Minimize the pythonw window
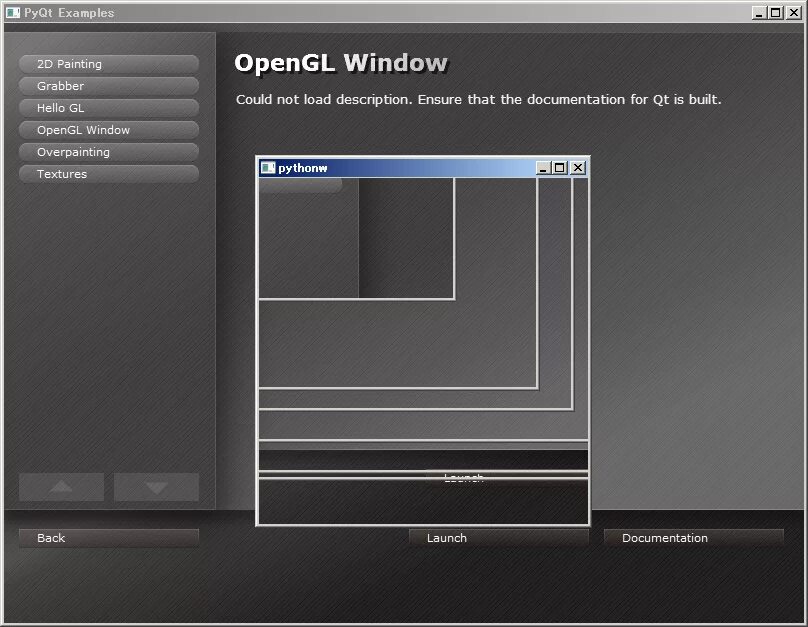Viewport: 808px width, 627px height. pyautogui.click(x=543, y=168)
